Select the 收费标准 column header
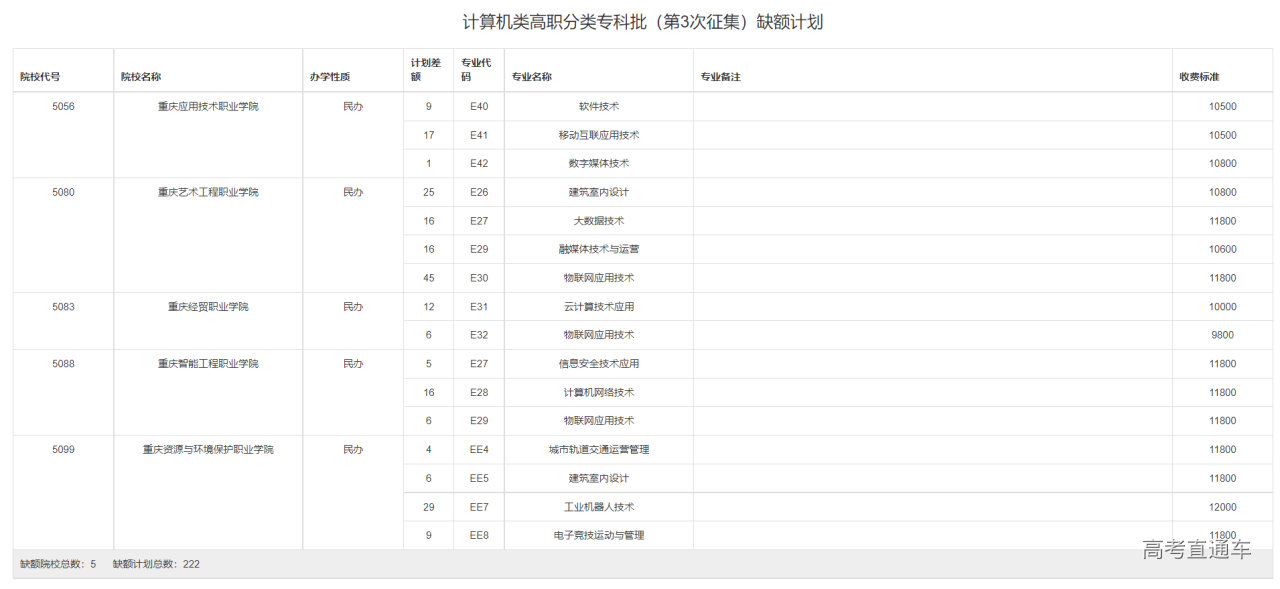The image size is (1280, 589). click(x=1199, y=77)
